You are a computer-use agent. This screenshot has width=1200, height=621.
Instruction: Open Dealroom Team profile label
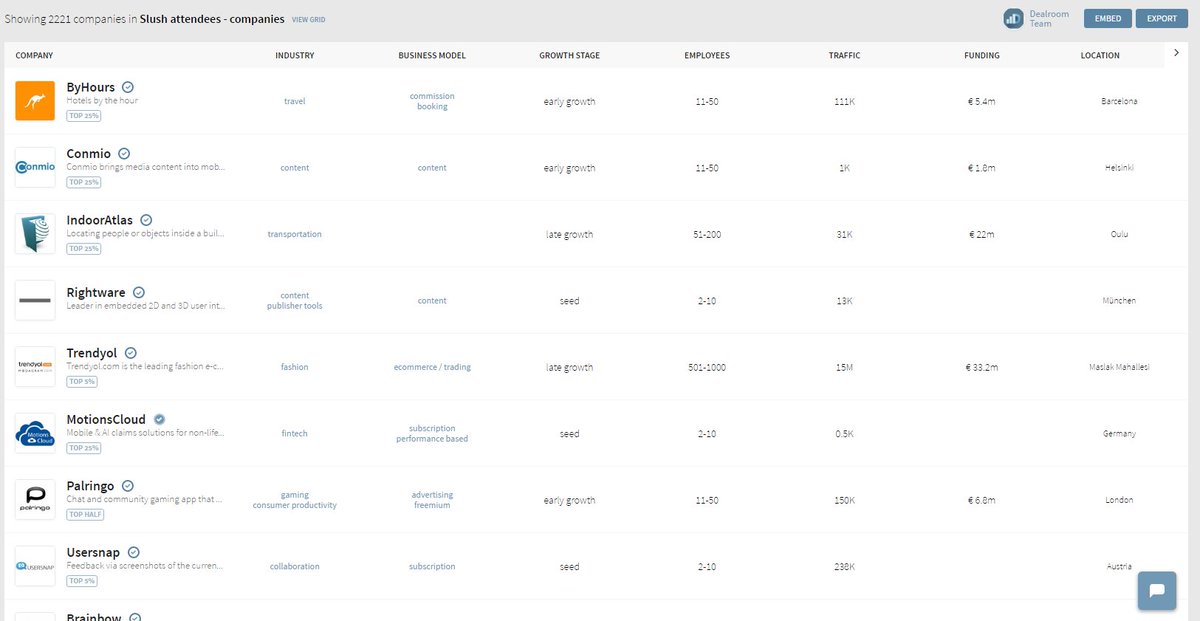click(1049, 18)
